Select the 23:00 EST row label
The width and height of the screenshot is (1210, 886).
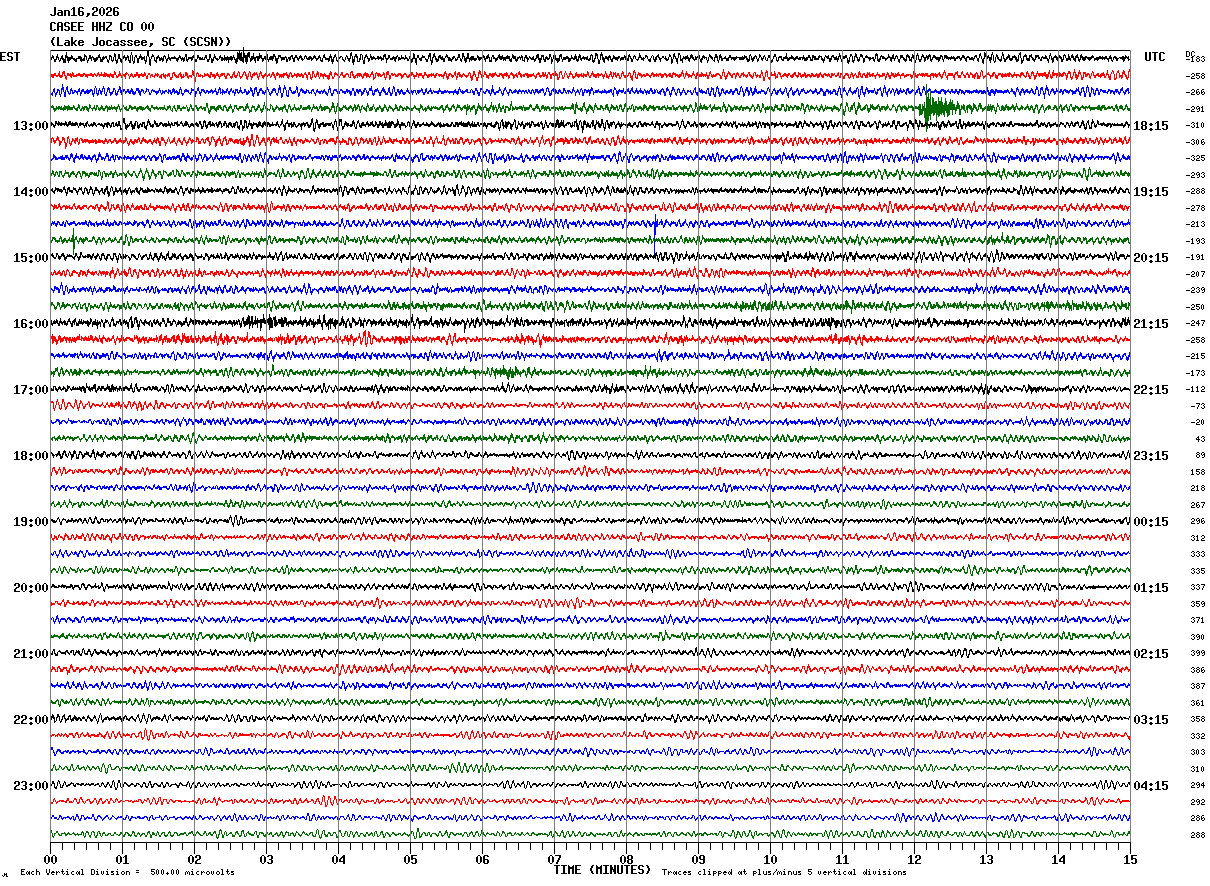coord(30,786)
